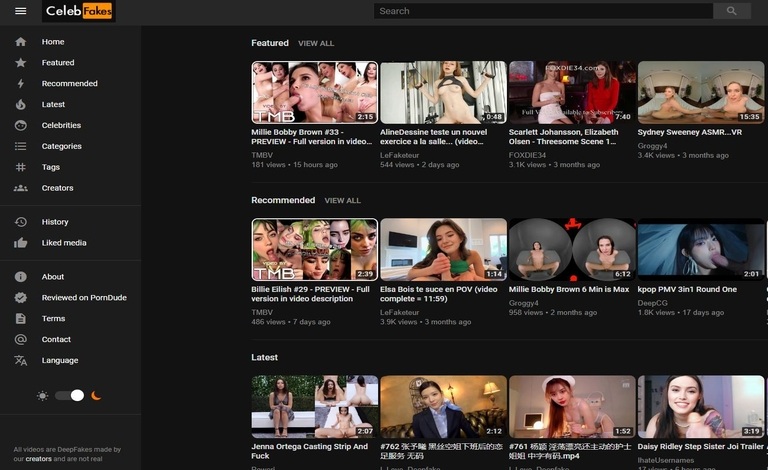The height and width of the screenshot is (470, 768).
Task: Click the History clock icon
Action: [20, 222]
